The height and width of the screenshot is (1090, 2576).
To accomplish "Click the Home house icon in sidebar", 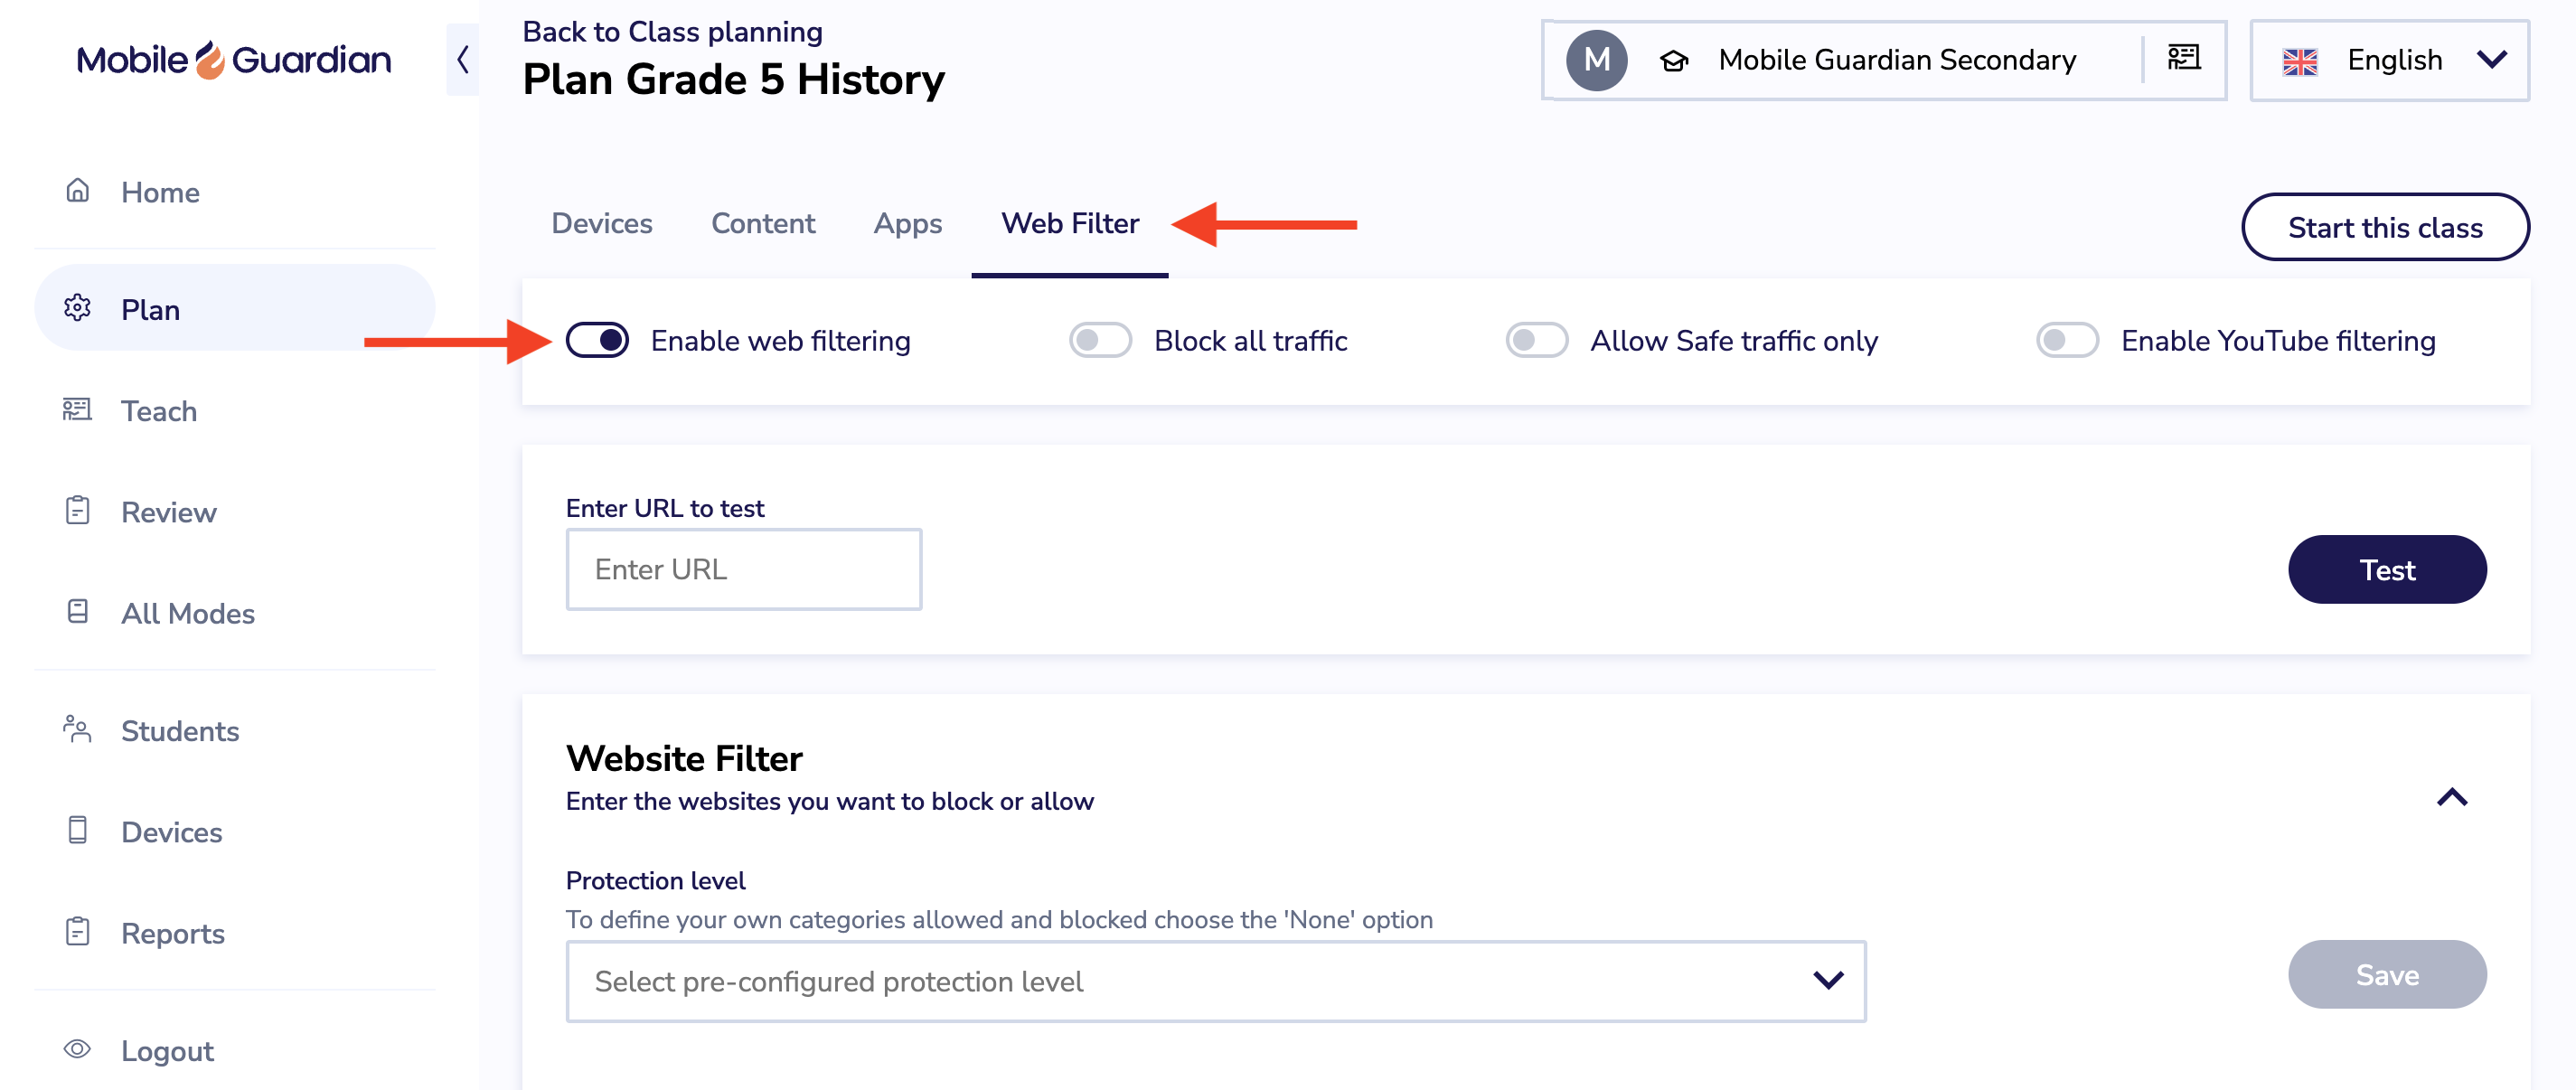I will point(77,190).
